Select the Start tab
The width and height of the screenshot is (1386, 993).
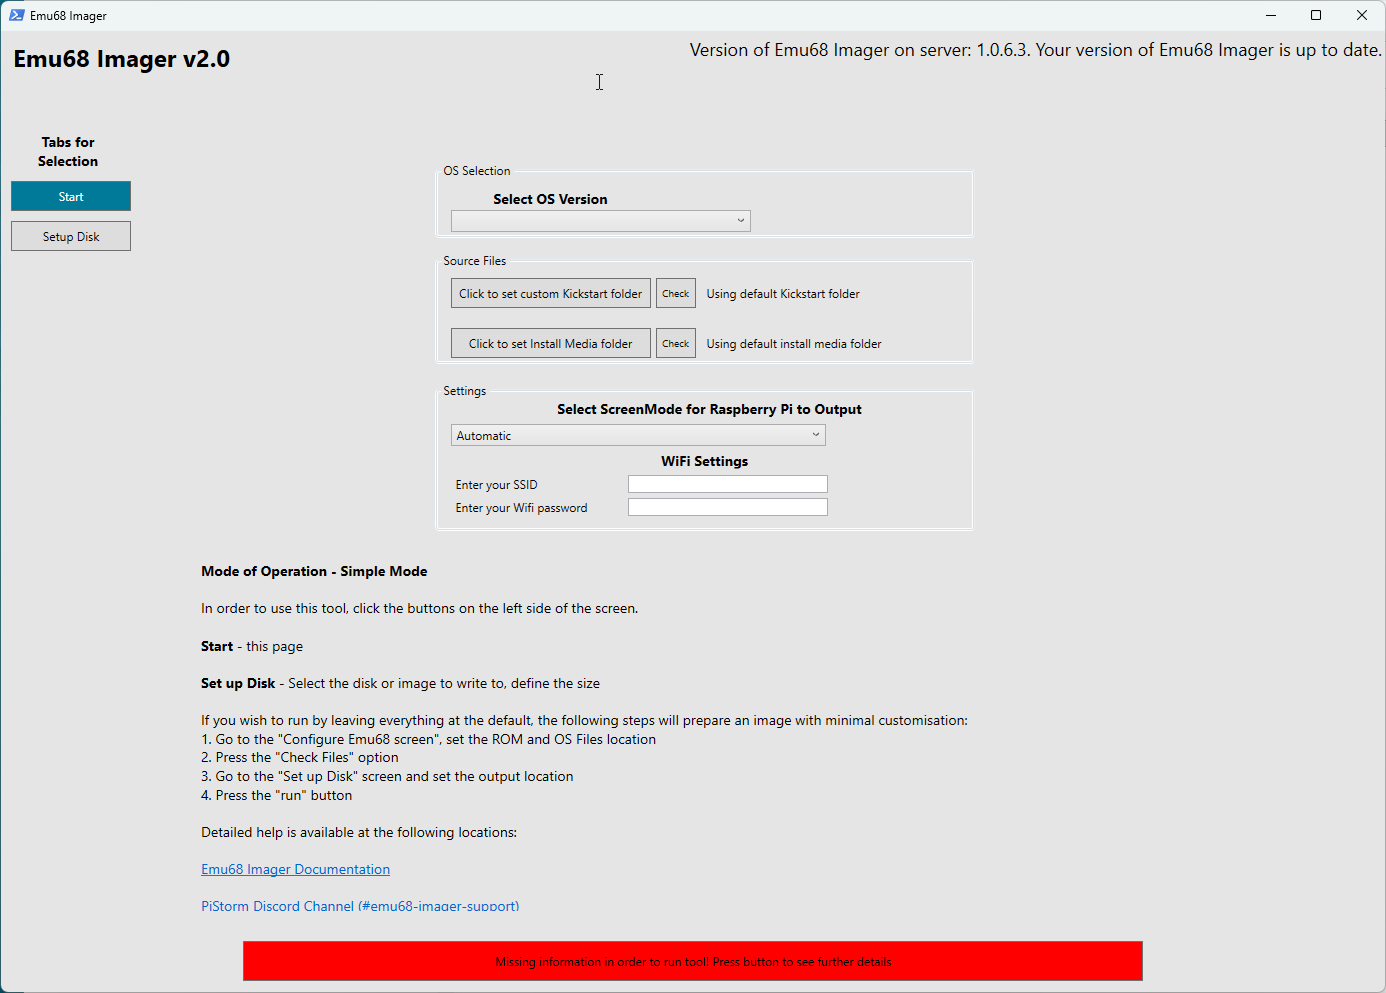coord(70,195)
